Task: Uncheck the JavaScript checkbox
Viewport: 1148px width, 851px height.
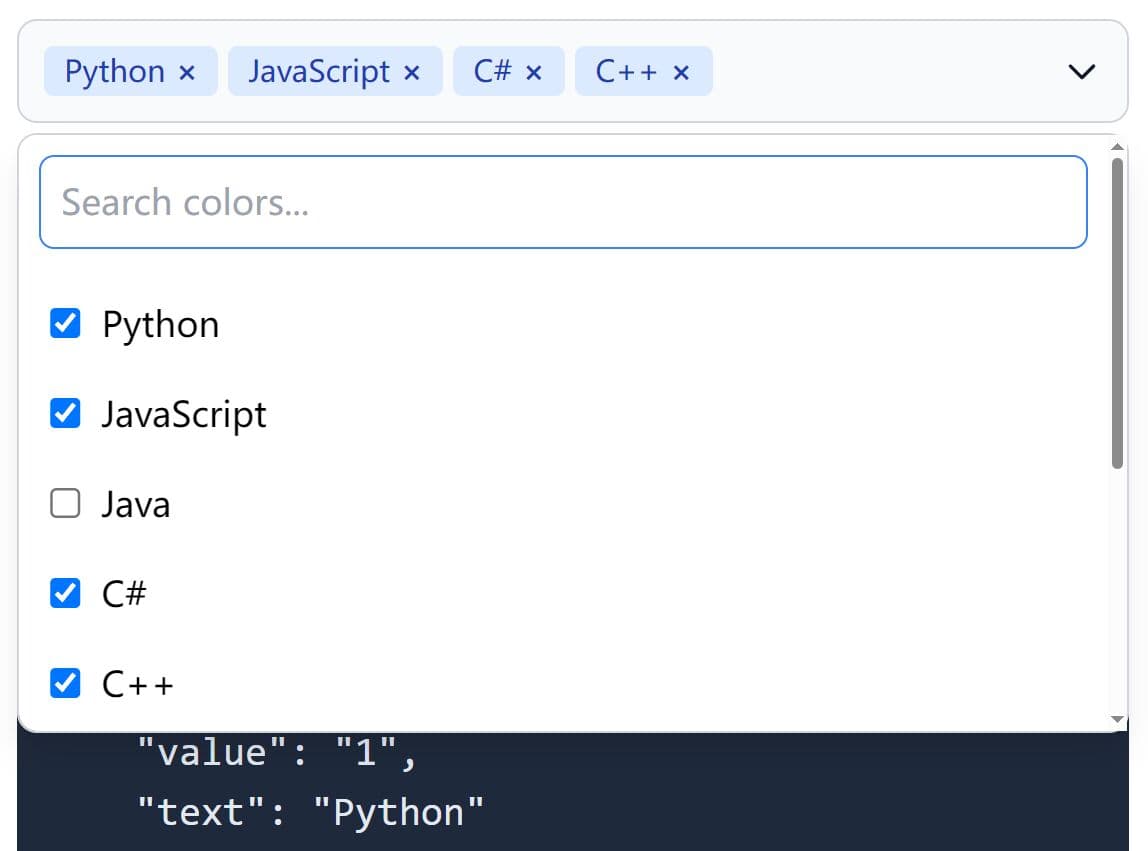Action: 65,414
